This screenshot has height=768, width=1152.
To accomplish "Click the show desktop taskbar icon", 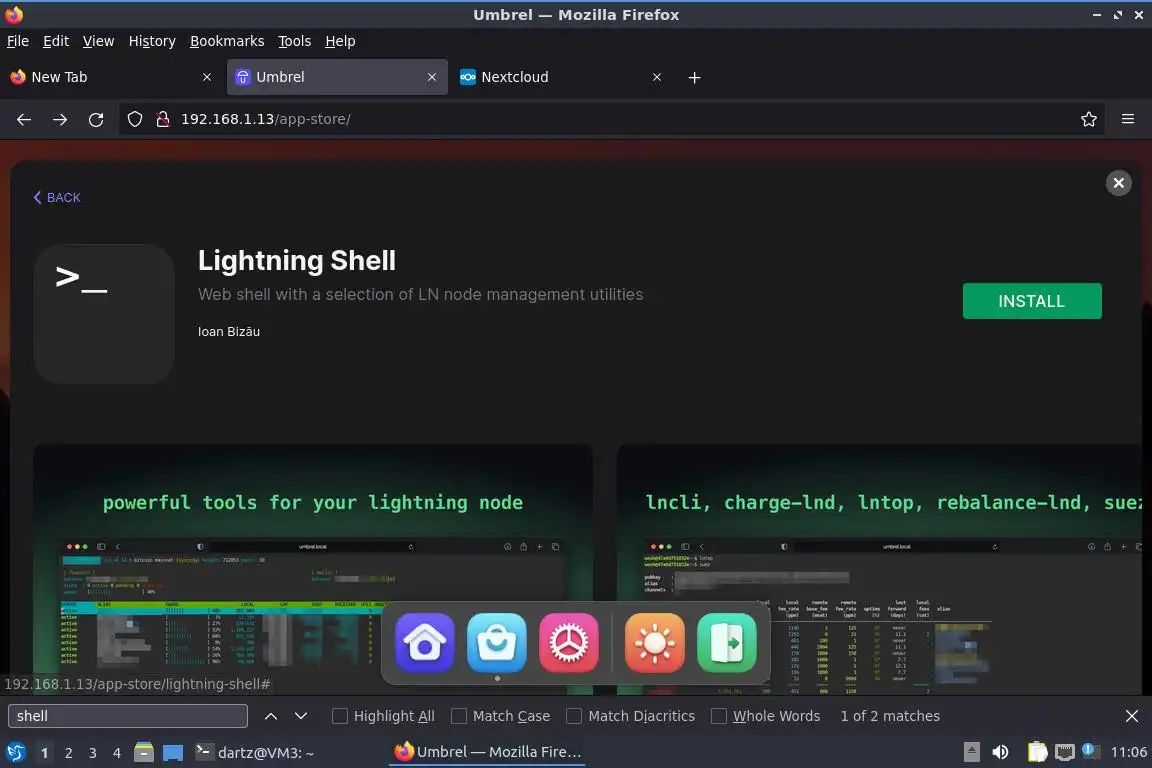I will coord(173,753).
